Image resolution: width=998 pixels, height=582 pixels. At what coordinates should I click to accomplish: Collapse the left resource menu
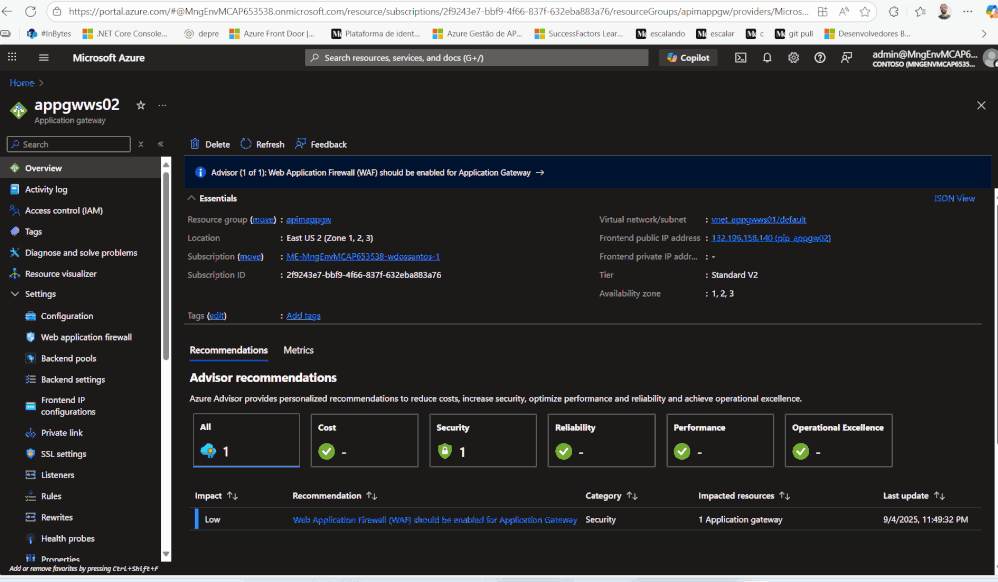click(x=160, y=144)
